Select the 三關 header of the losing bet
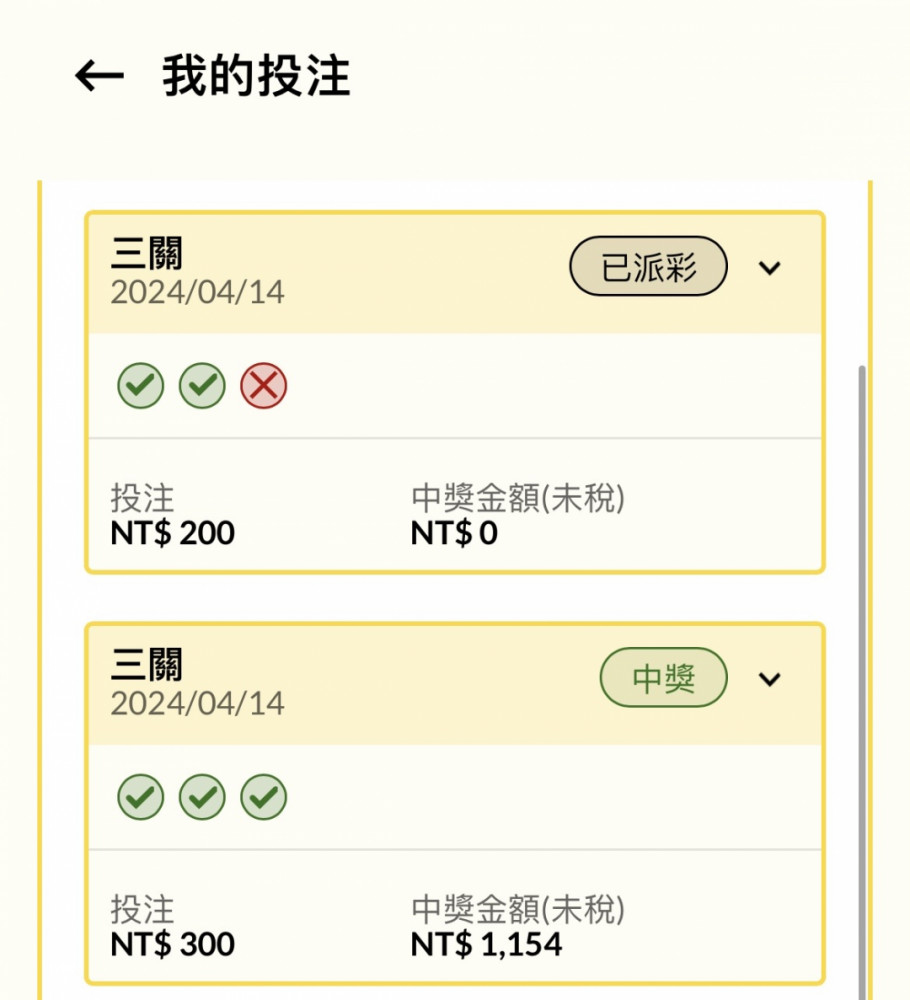 coord(147,254)
